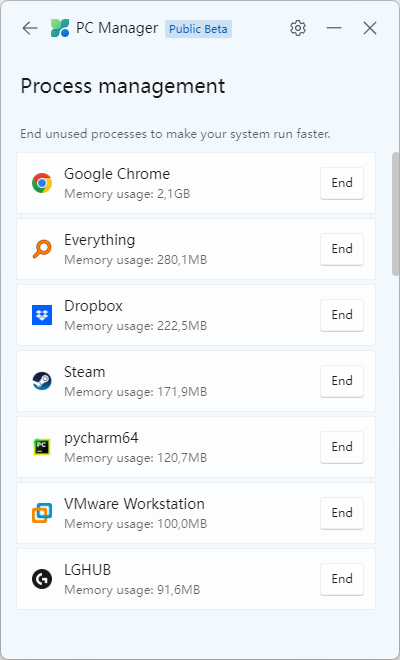This screenshot has height=660, width=400.
Task: End the Steam process
Action: pos(342,381)
